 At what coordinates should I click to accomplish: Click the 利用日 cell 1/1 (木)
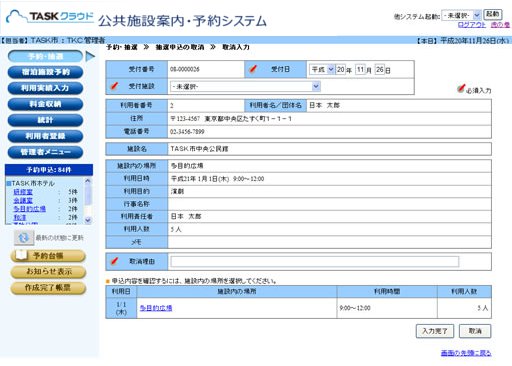tap(121, 308)
